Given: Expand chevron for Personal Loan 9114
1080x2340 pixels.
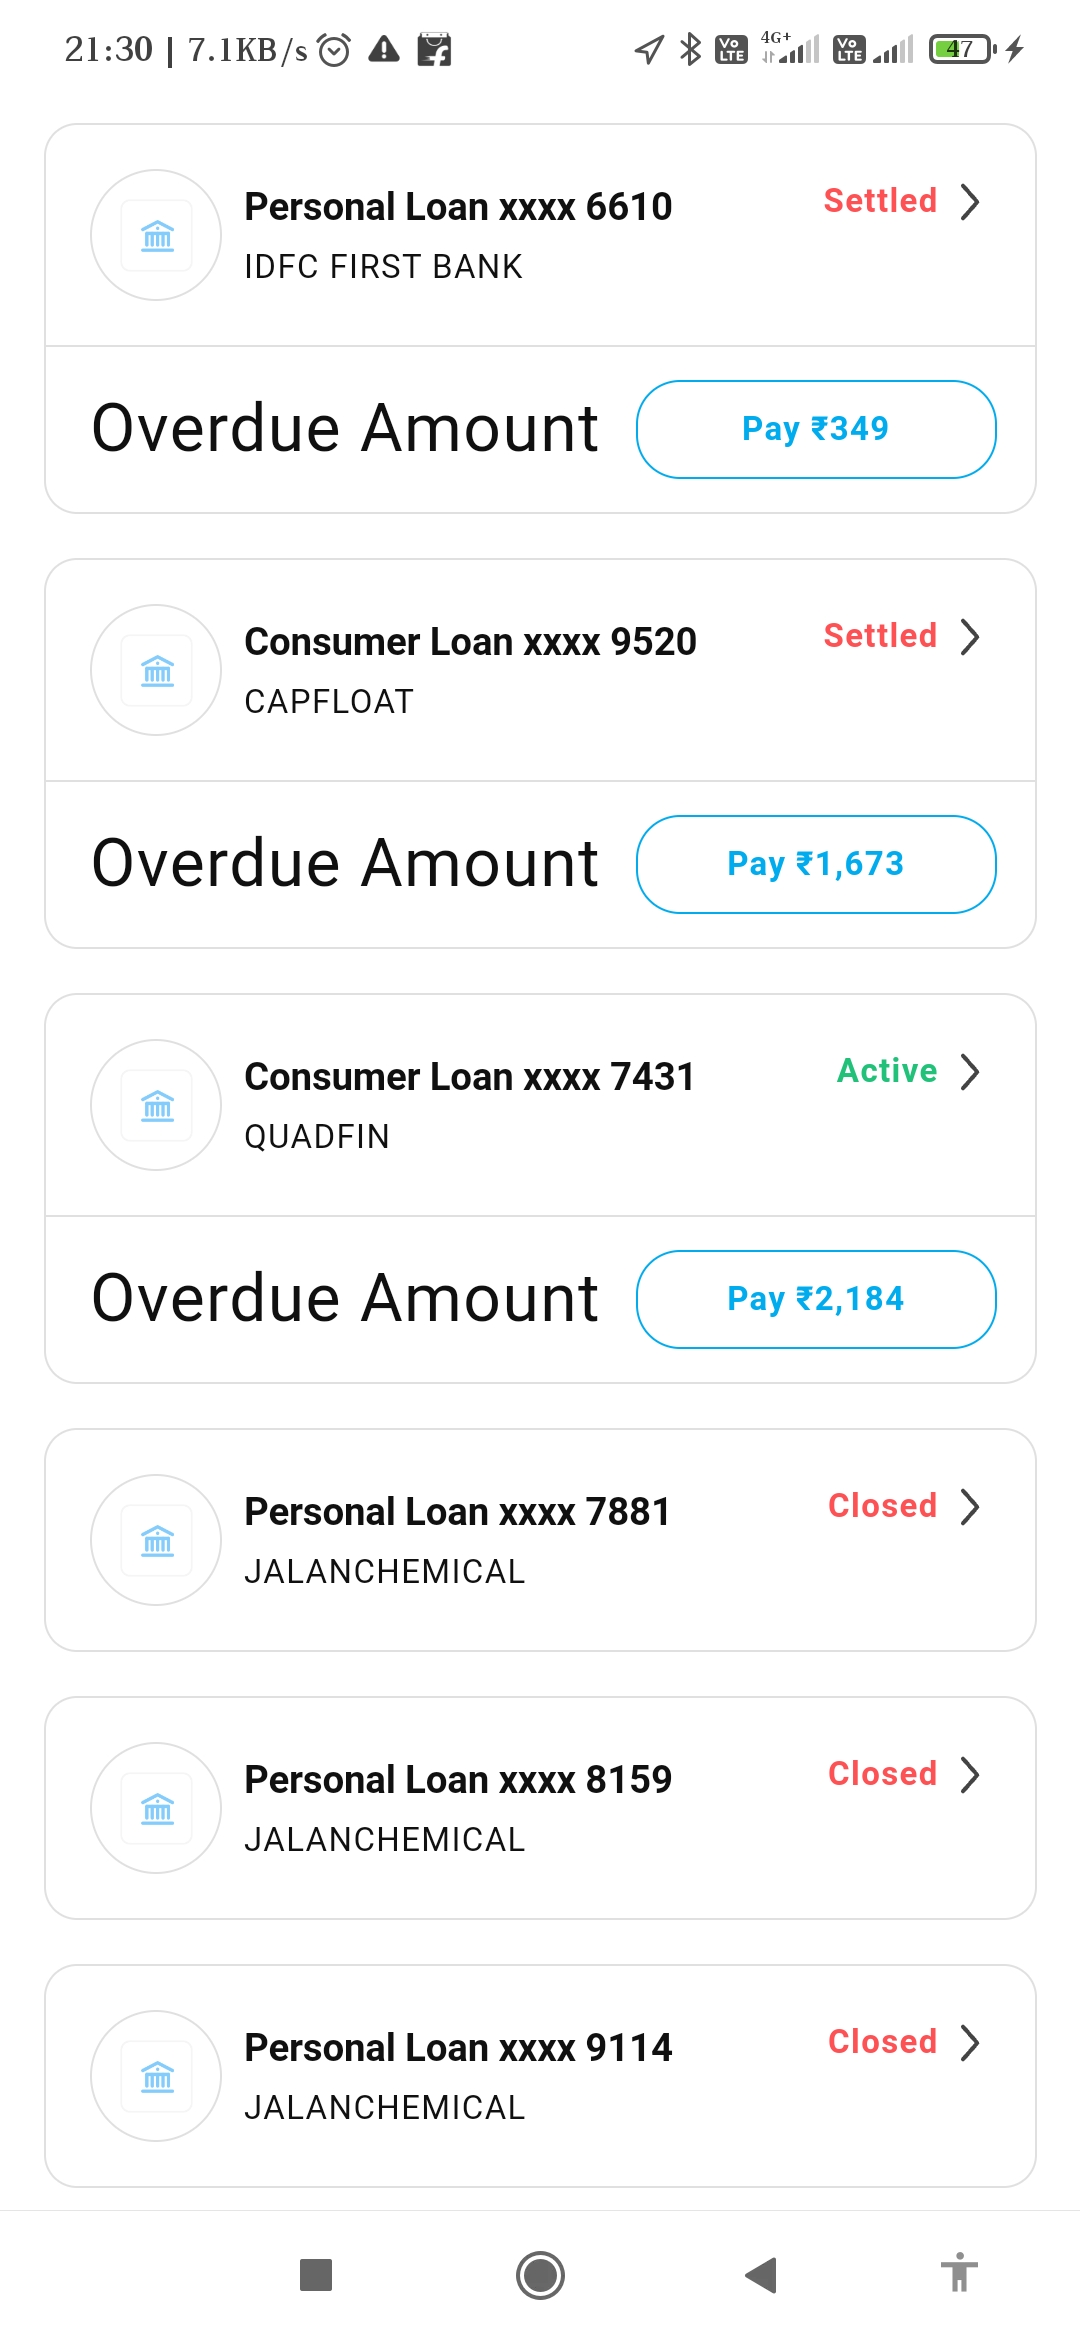Looking at the screenshot, I should tap(969, 2042).
